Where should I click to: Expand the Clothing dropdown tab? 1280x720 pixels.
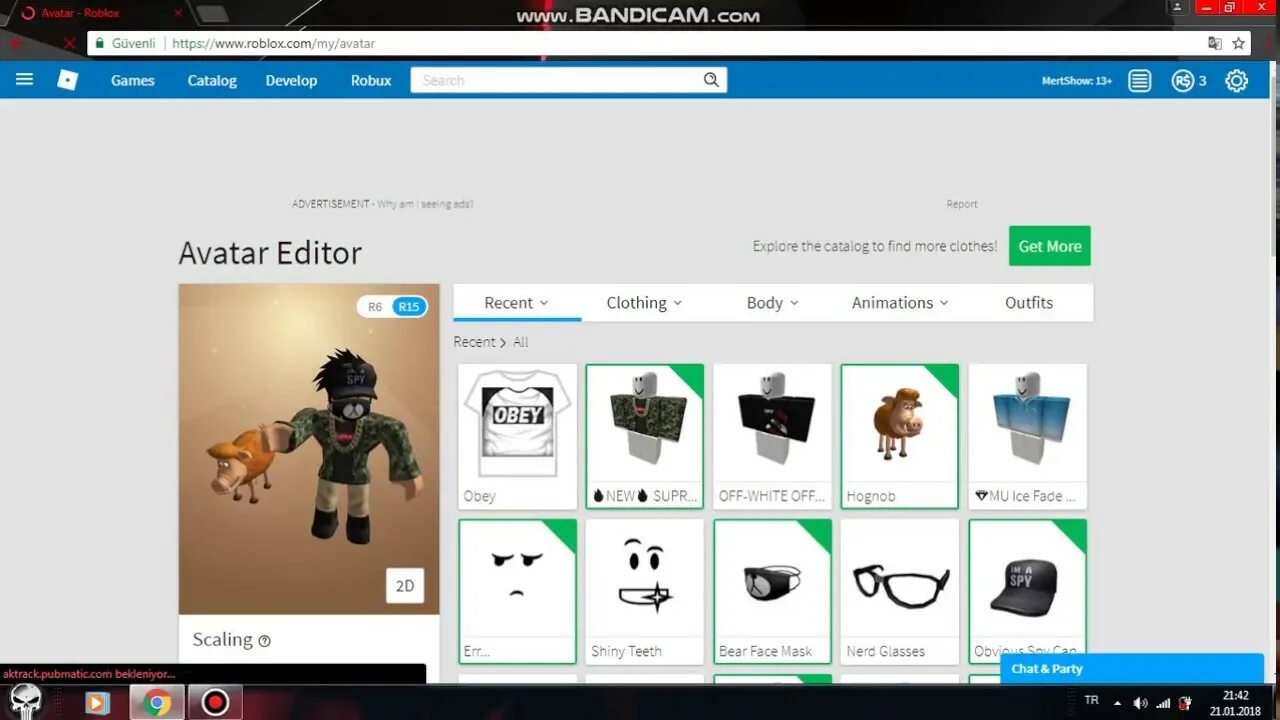tap(645, 303)
